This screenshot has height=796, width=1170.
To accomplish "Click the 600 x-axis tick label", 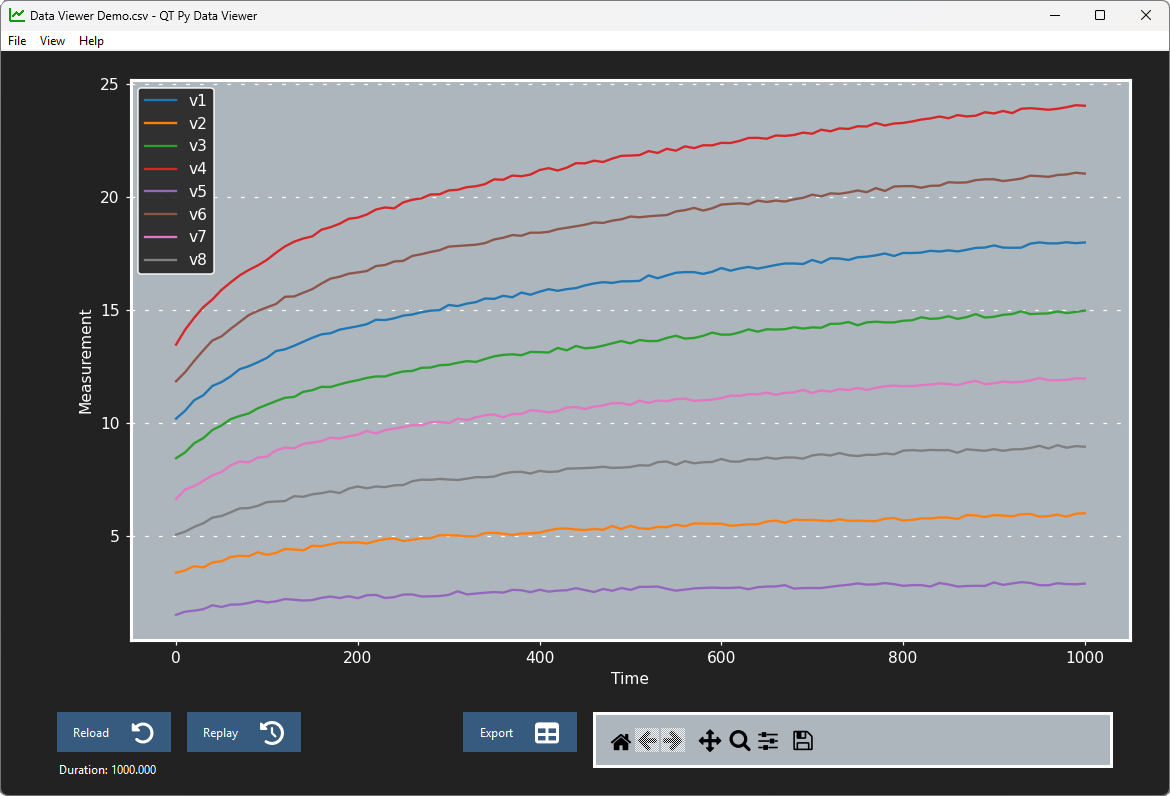I will (x=721, y=657).
